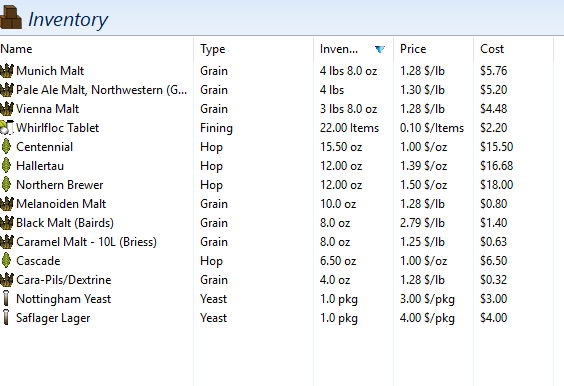This screenshot has width=564, height=386.
Task: Click the hop icon beside Northern Brewer
Action: 6,185
